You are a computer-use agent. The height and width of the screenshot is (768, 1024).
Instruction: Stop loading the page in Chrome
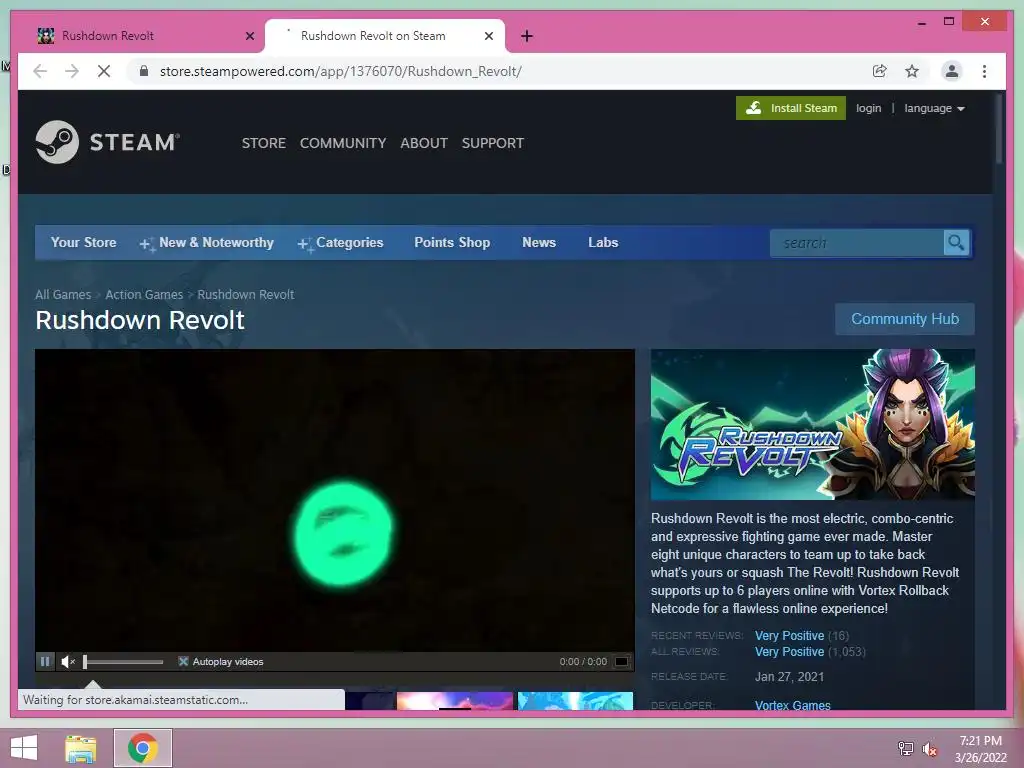point(104,71)
